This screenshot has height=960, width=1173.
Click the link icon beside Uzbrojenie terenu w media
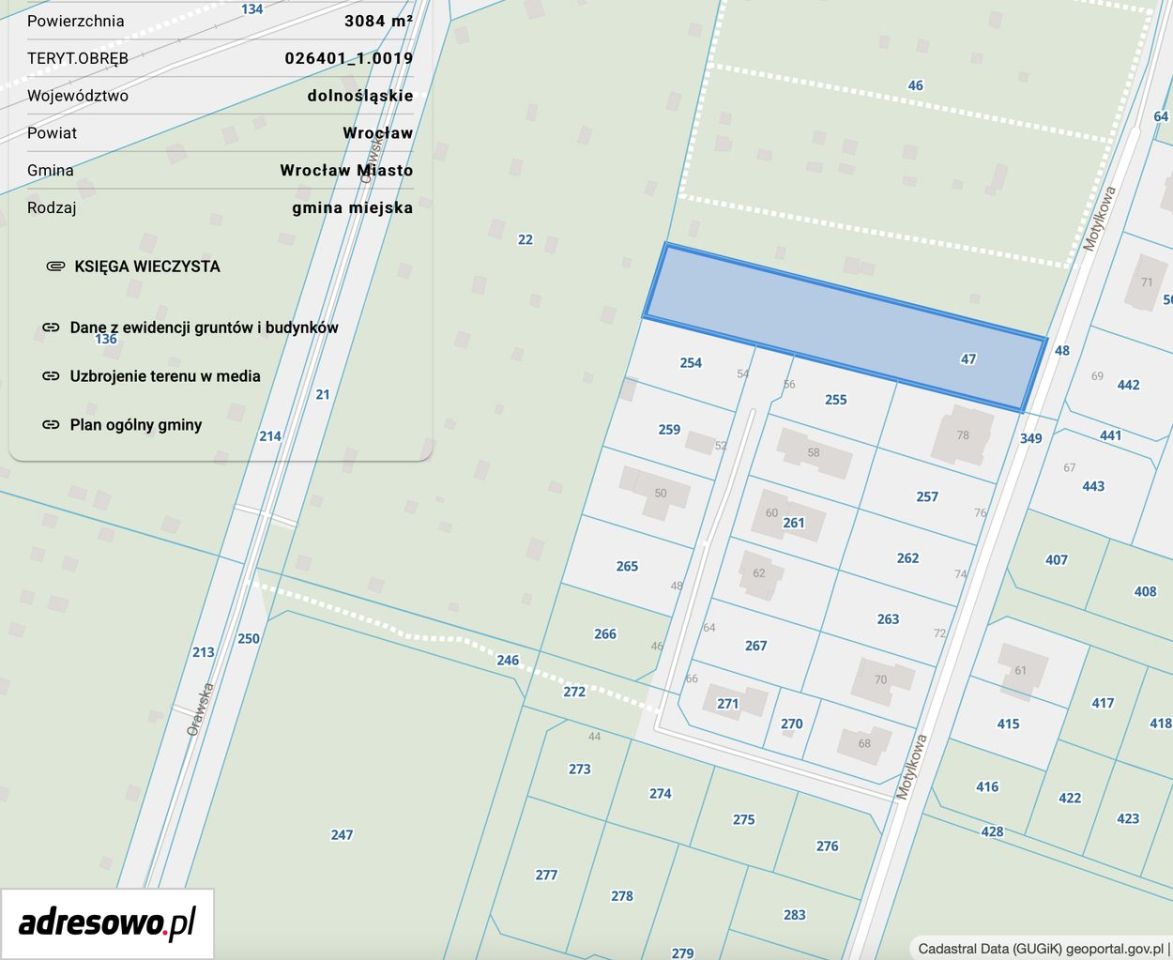(51, 376)
